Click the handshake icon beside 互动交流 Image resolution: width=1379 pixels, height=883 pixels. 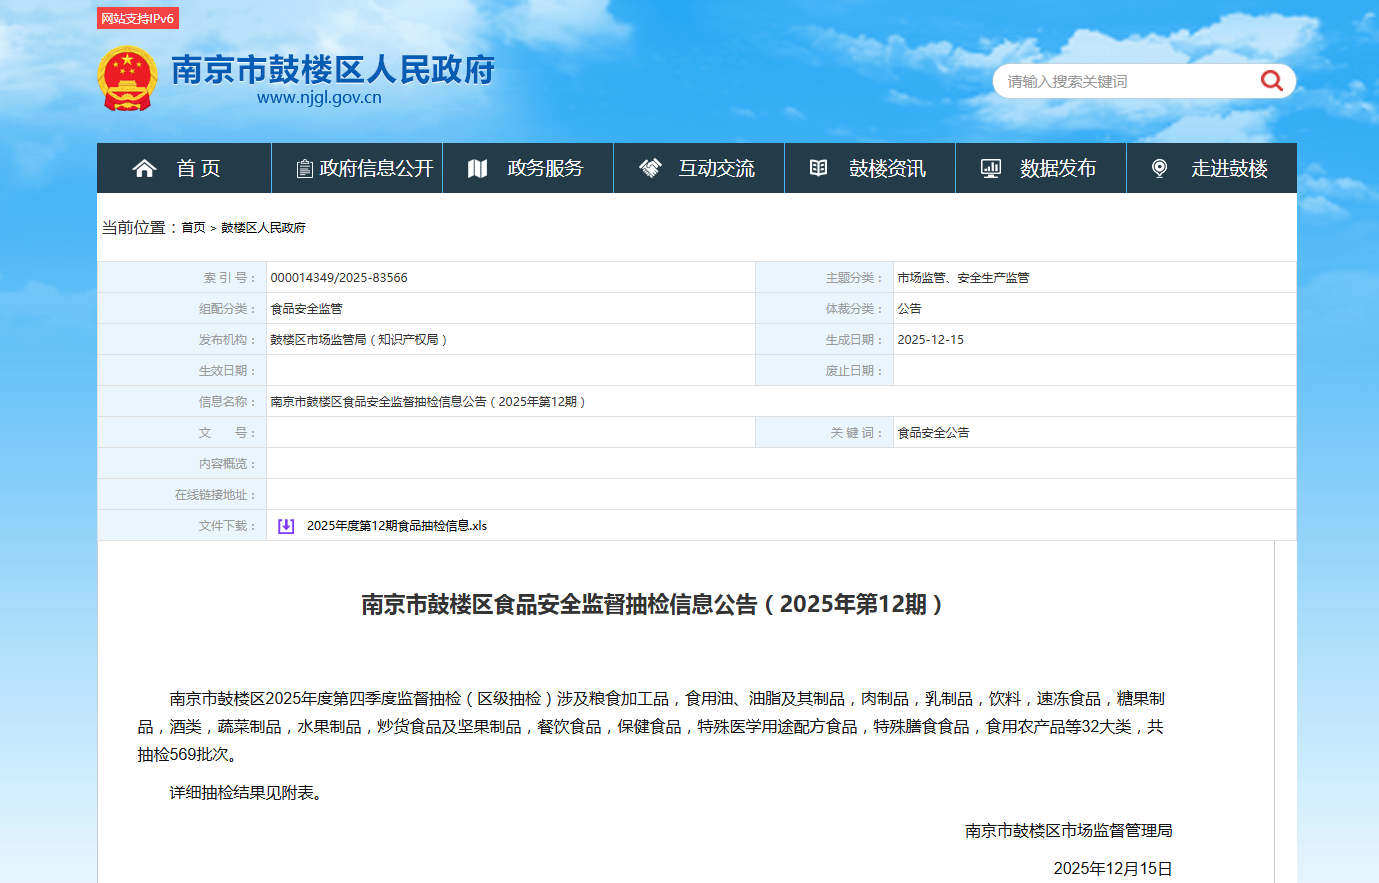[650, 168]
